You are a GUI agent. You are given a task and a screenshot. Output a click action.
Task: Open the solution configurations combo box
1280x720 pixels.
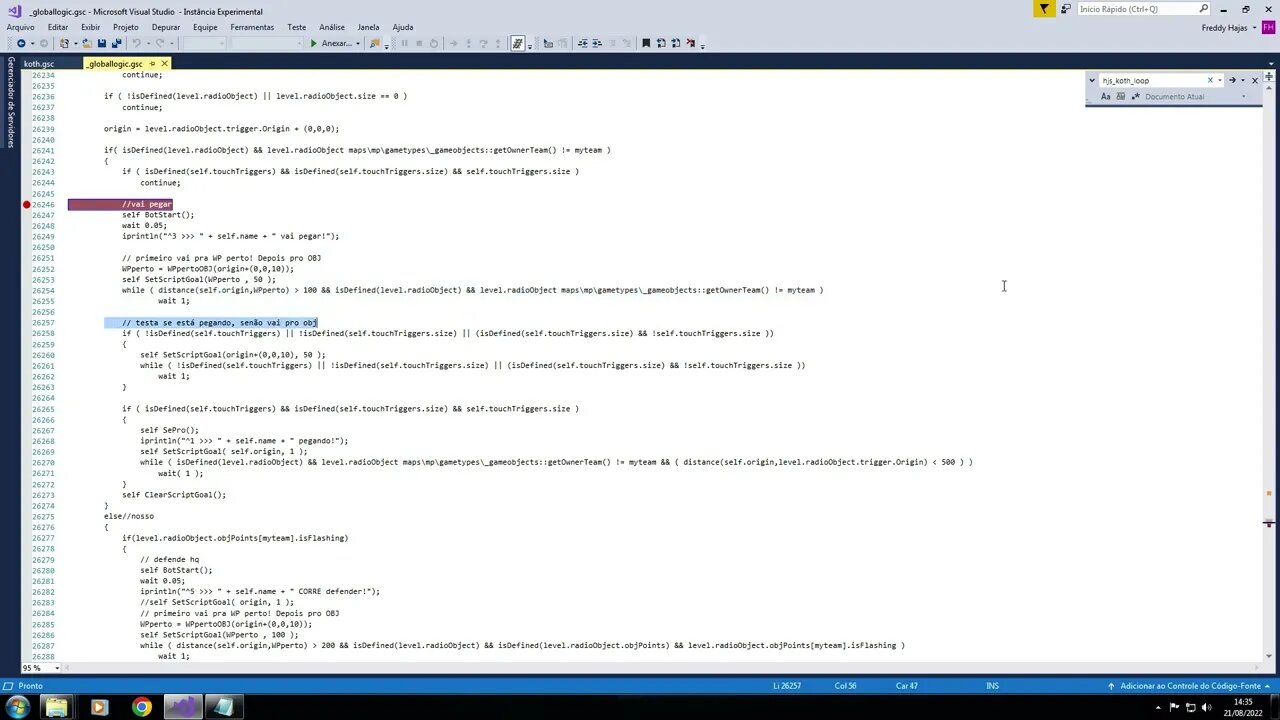pos(205,43)
